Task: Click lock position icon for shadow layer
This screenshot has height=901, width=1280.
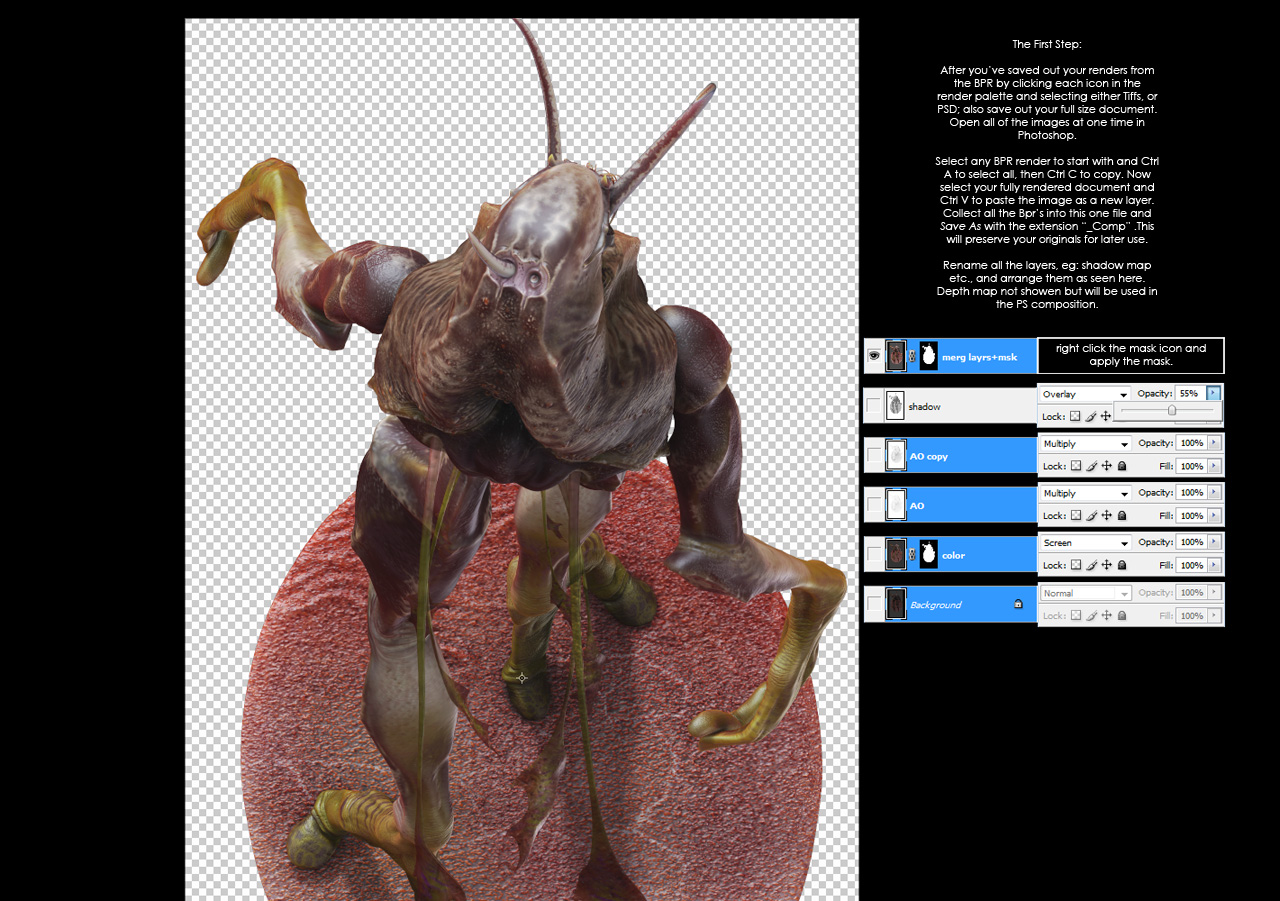Action: coord(1107,416)
